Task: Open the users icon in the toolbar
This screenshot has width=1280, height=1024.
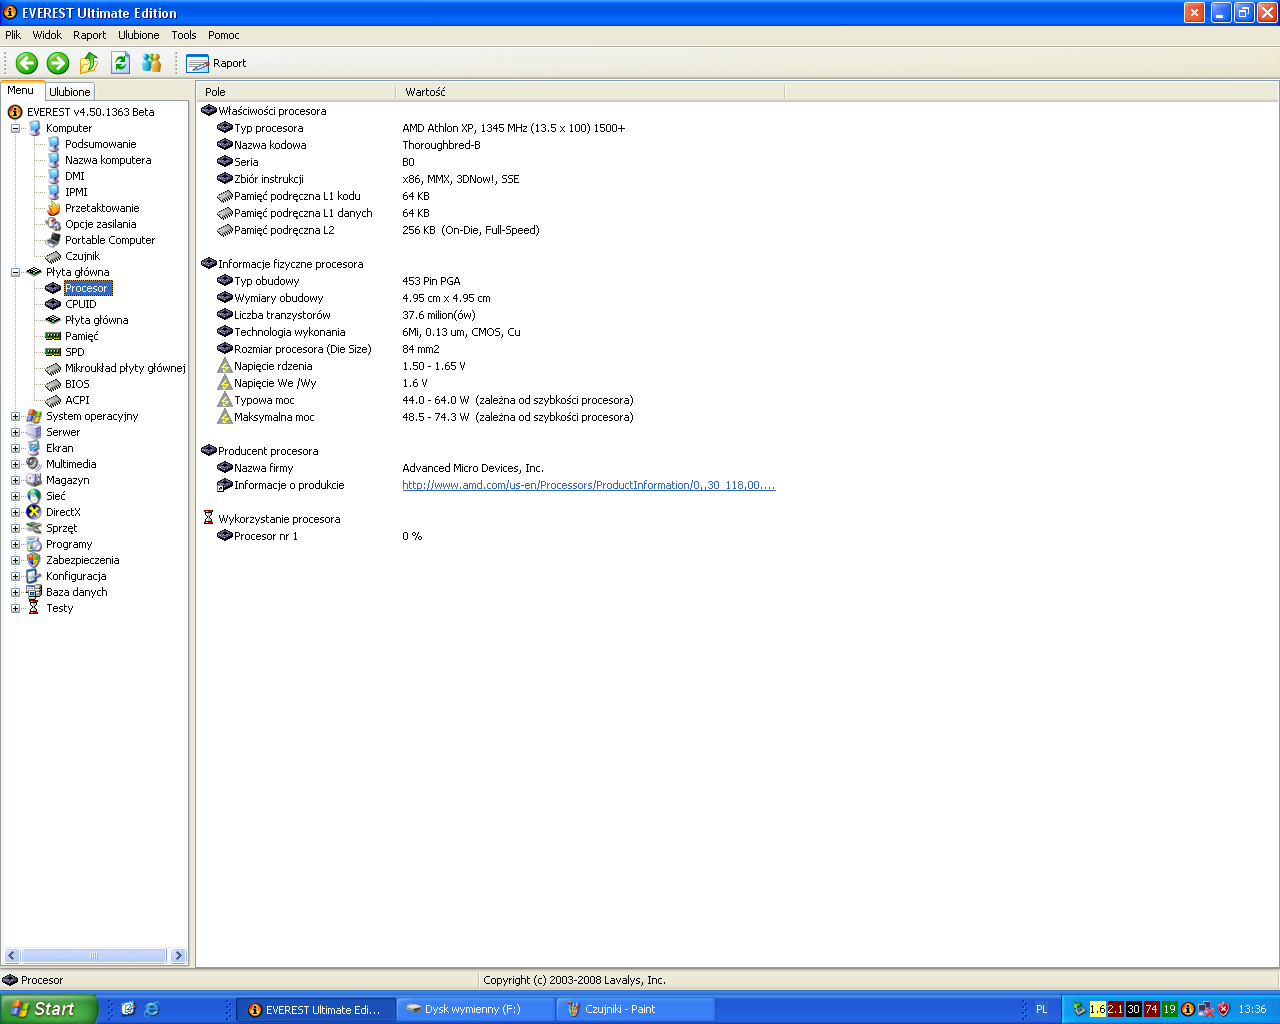Action: [x=152, y=63]
